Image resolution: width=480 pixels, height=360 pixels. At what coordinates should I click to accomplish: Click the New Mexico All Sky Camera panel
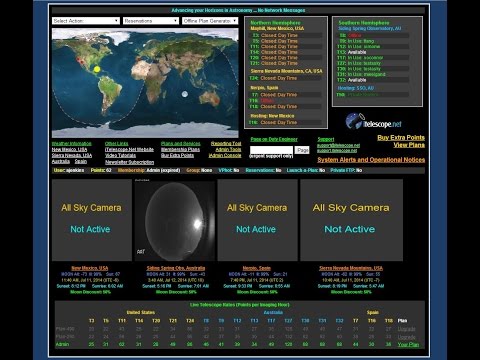click(x=92, y=220)
